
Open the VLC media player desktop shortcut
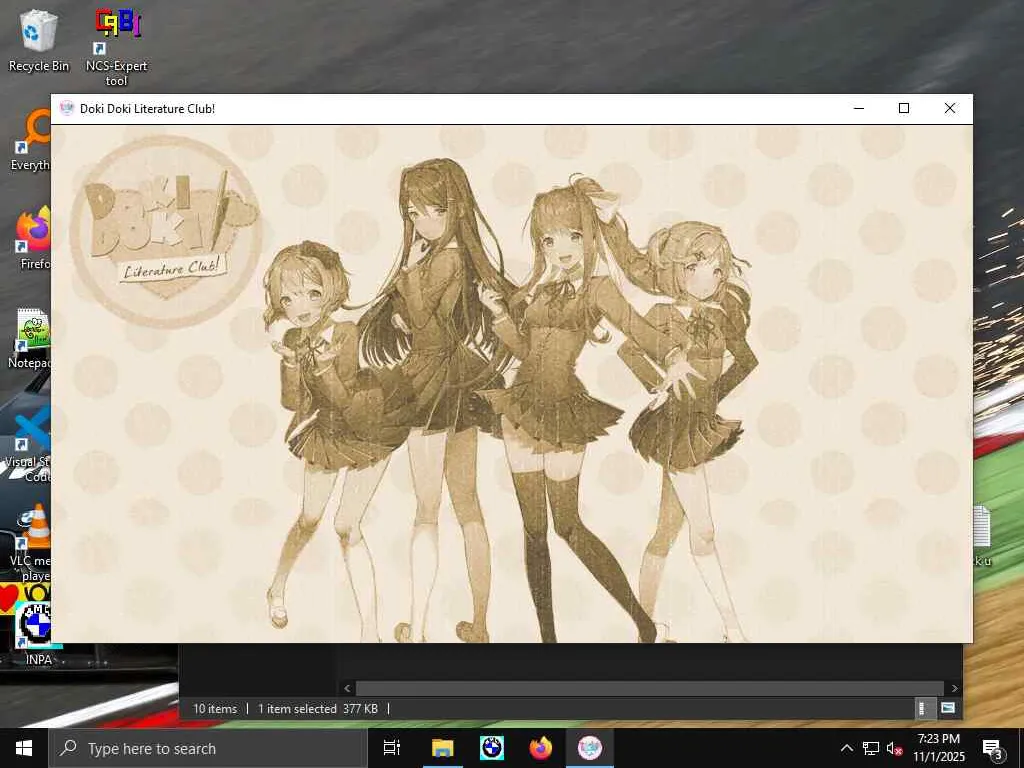[x=31, y=542]
